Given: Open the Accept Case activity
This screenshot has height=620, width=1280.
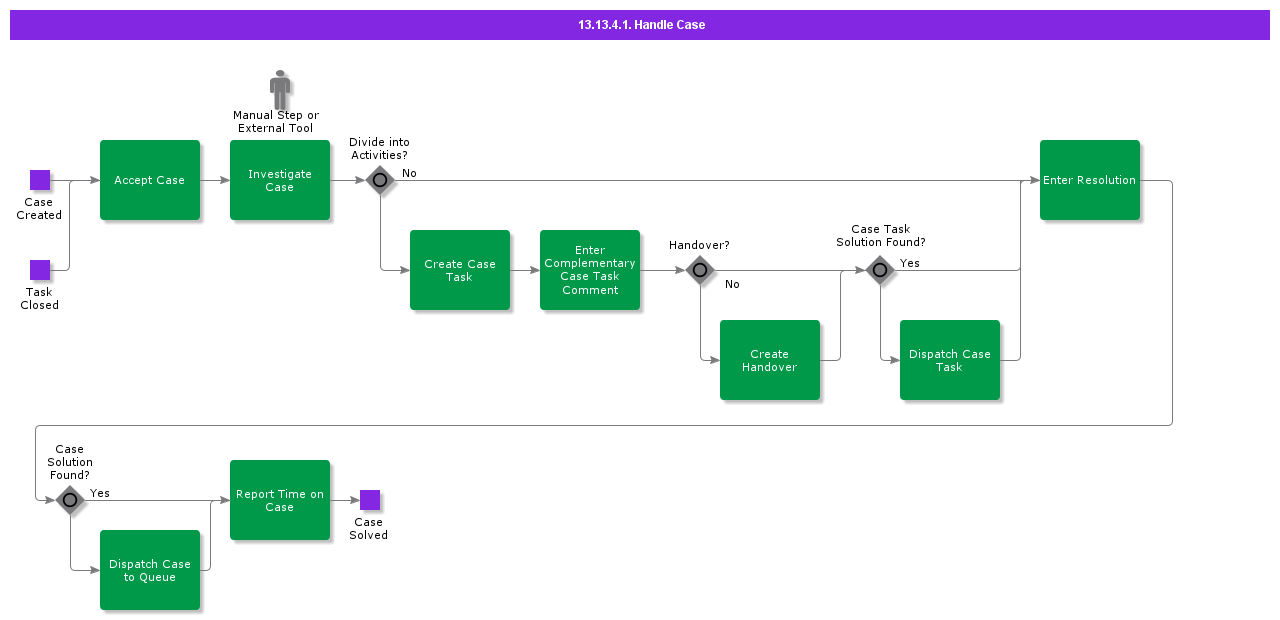Looking at the screenshot, I should point(150,180).
